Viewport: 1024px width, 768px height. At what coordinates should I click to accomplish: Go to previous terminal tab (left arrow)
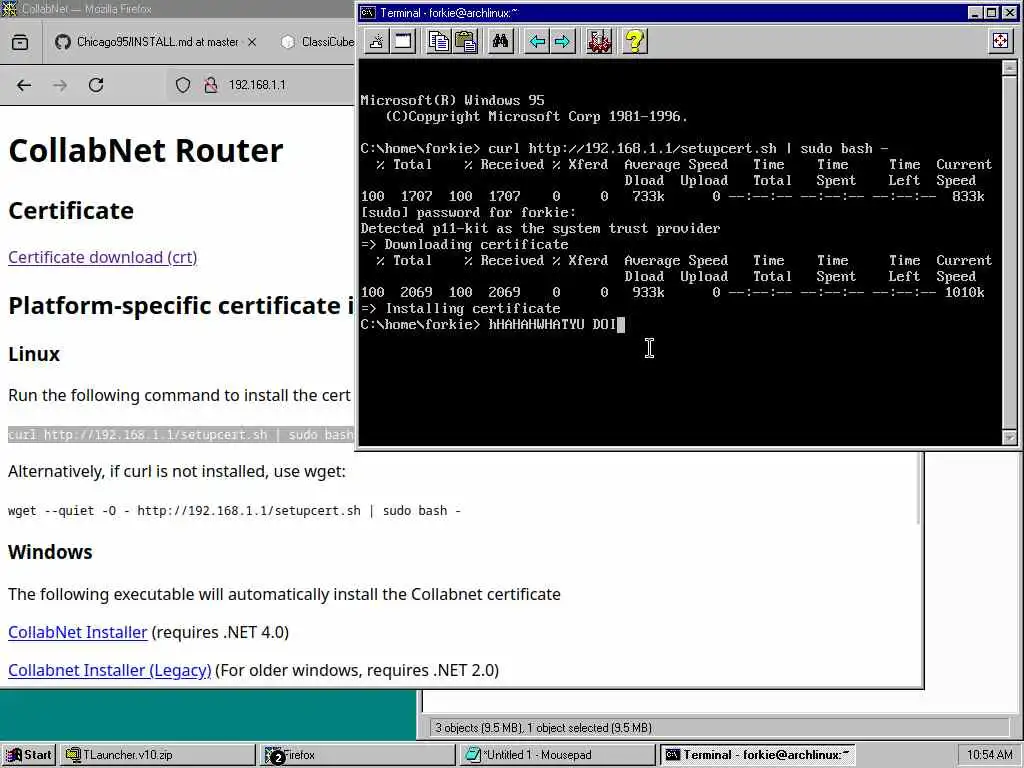pyautogui.click(x=537, y=42)
